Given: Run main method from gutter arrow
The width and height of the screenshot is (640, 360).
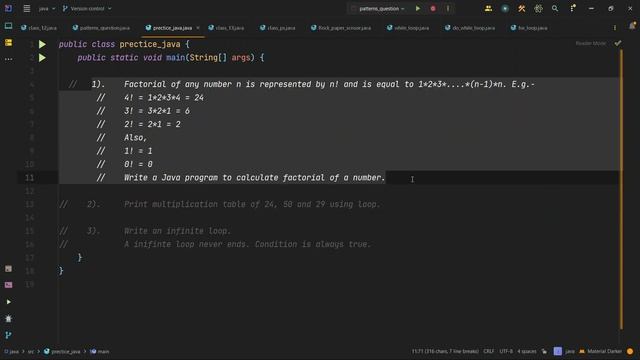Looking at the screenshot, I should pyautogui.click(x=42, y=58).
